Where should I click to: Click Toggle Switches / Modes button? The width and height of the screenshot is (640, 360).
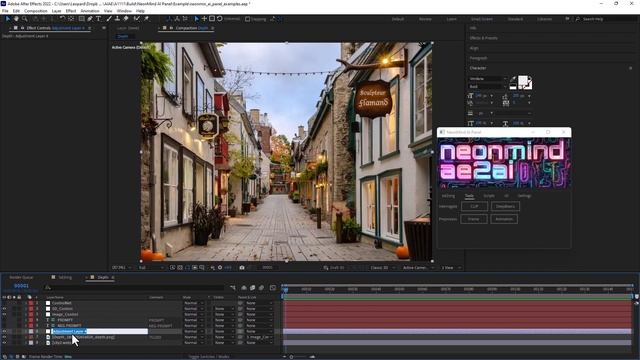click(x=209, y=357)
